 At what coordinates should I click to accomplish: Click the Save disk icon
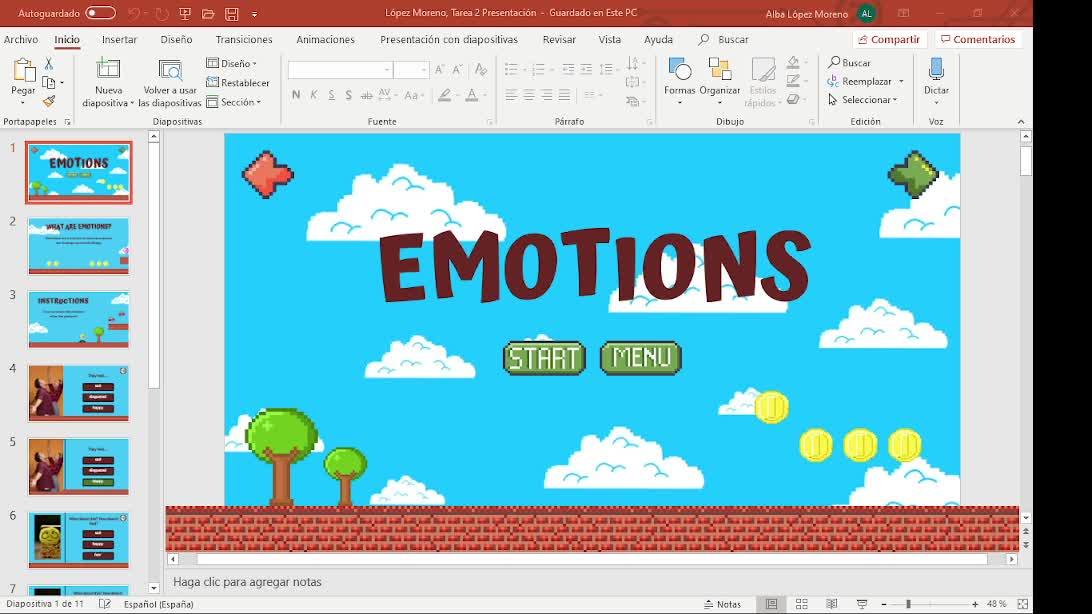232,13
